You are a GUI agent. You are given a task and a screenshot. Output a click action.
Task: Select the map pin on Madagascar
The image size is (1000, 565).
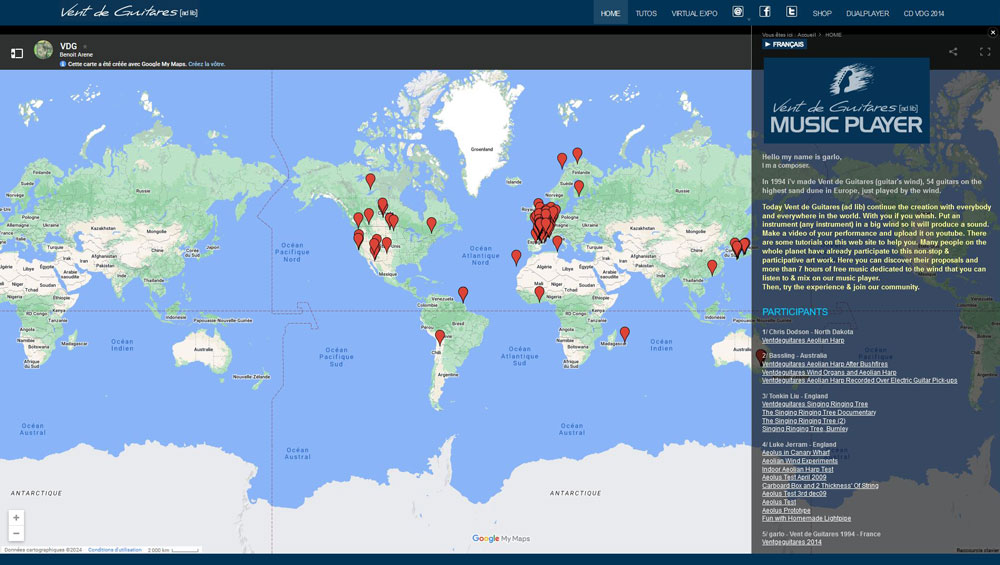[625, 334]
